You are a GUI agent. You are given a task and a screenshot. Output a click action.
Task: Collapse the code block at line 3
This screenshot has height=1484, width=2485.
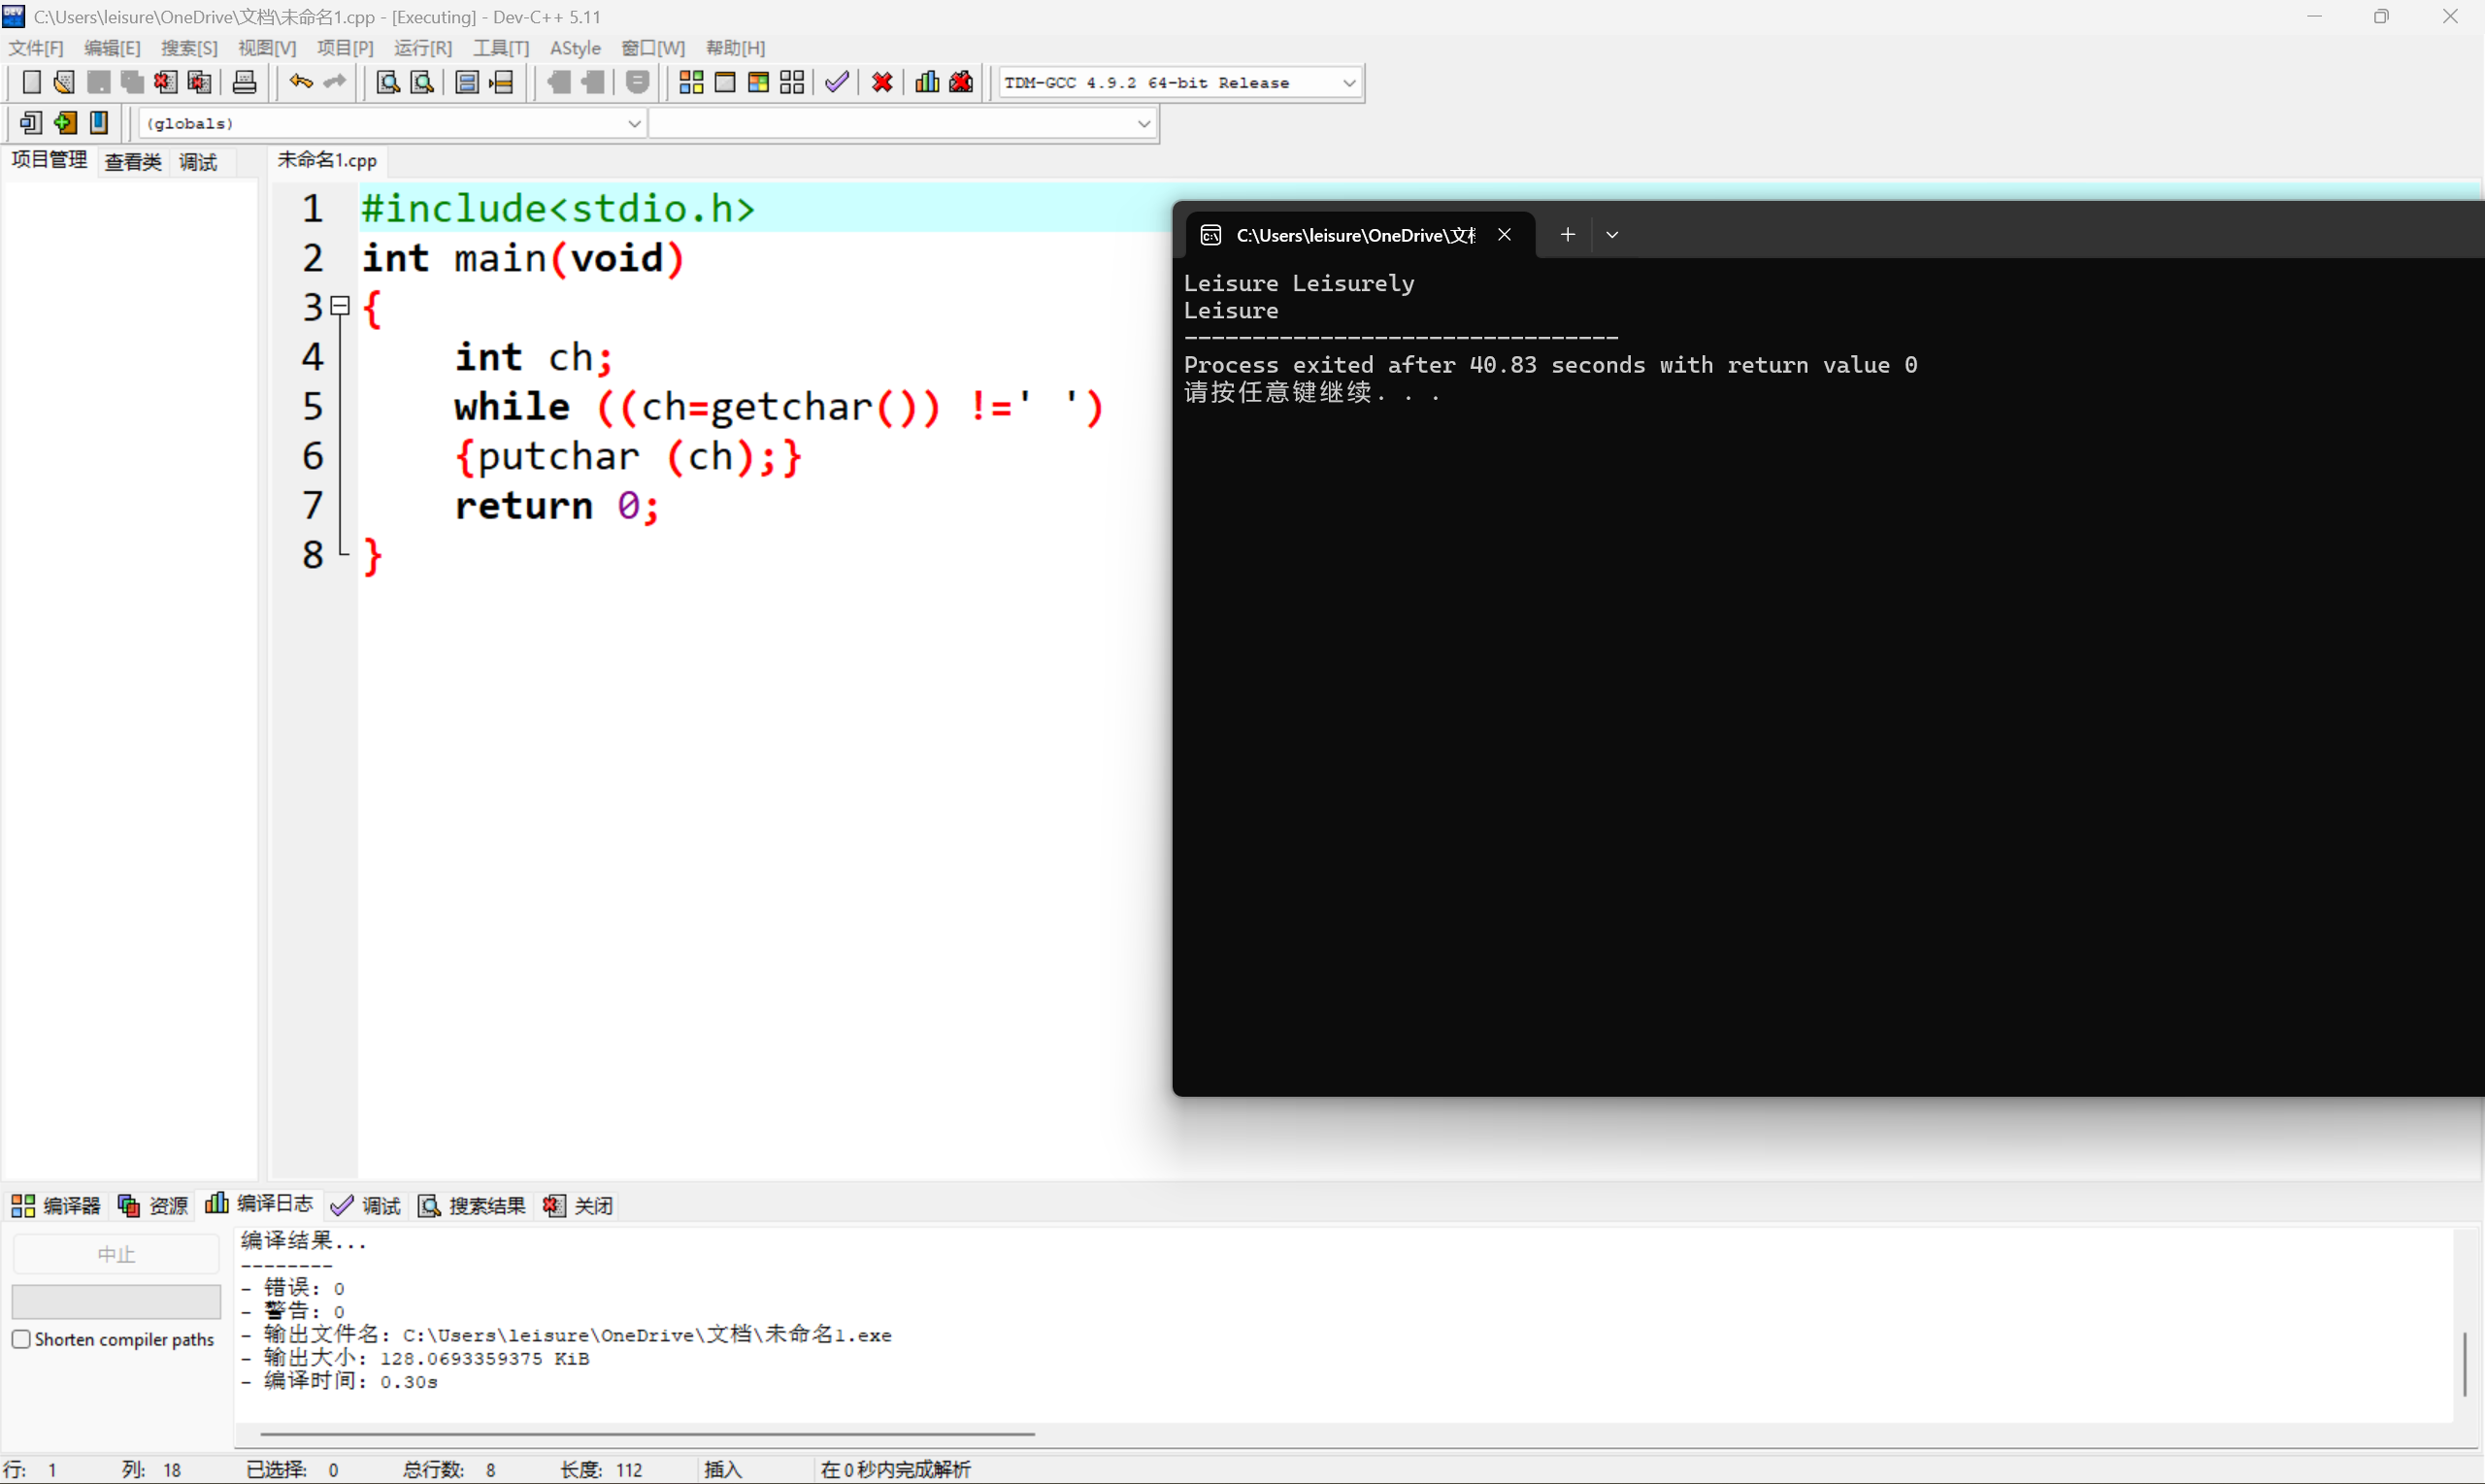point(339,305)
